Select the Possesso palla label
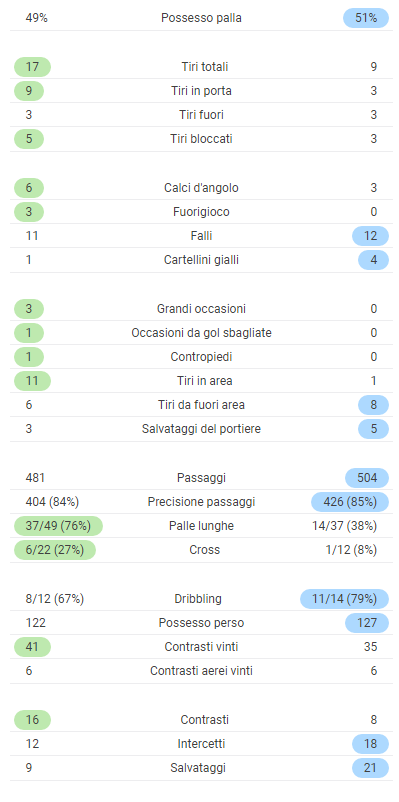This screenshot has width=399, height=802. tap(202, 18)
